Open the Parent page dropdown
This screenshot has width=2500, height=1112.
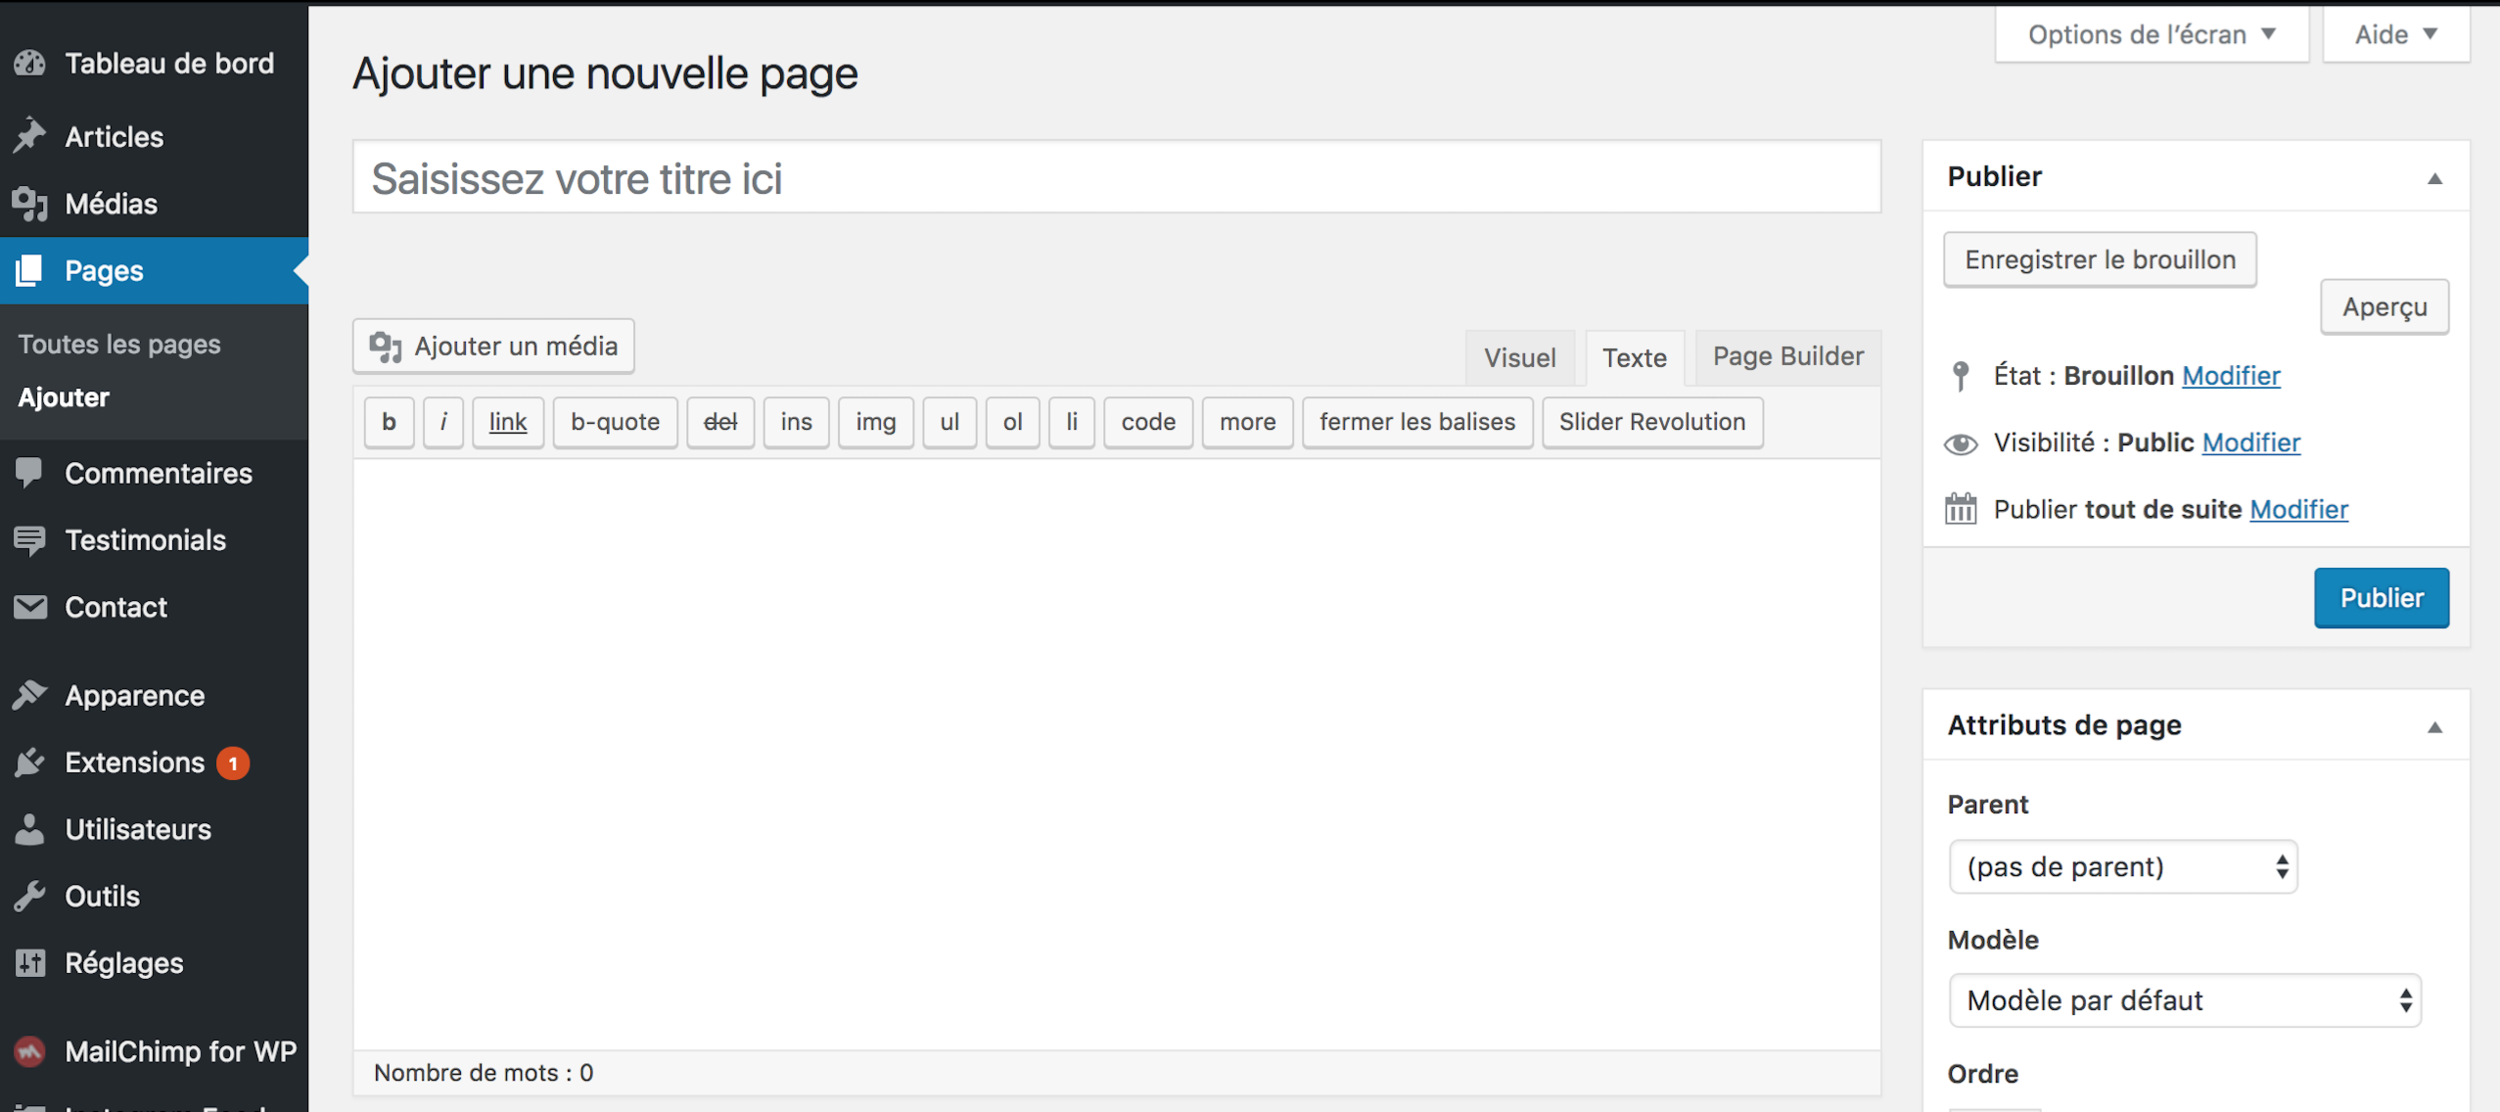tap(2122, 866)
